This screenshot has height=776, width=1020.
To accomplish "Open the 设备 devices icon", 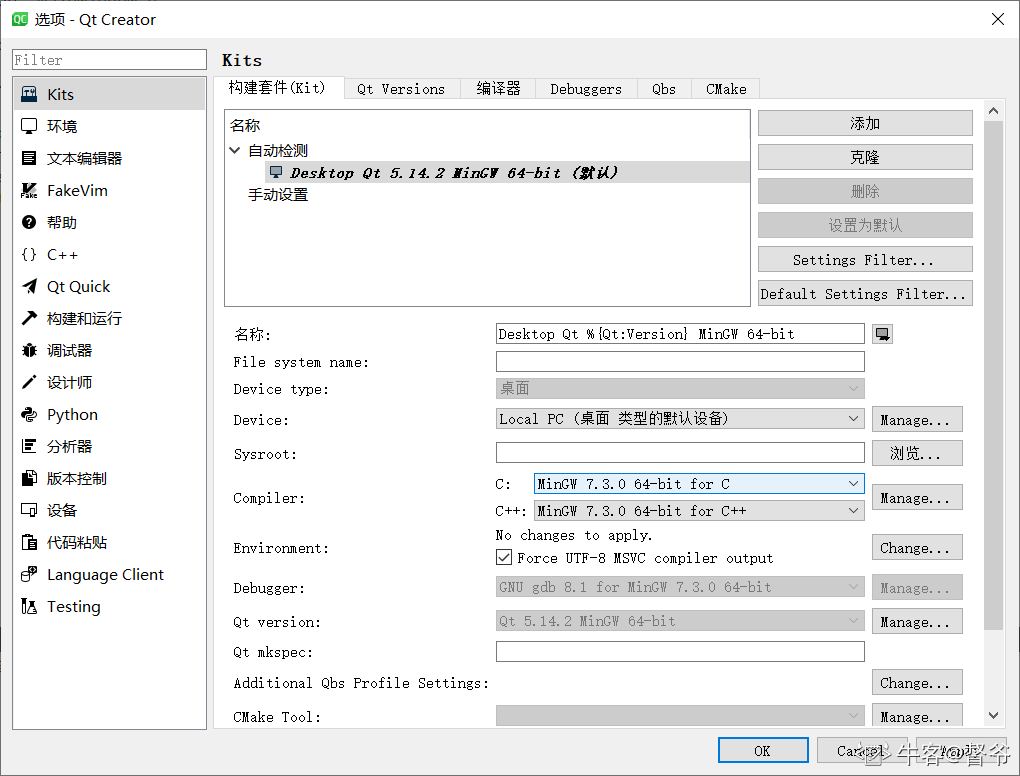I will coord(29,511).
